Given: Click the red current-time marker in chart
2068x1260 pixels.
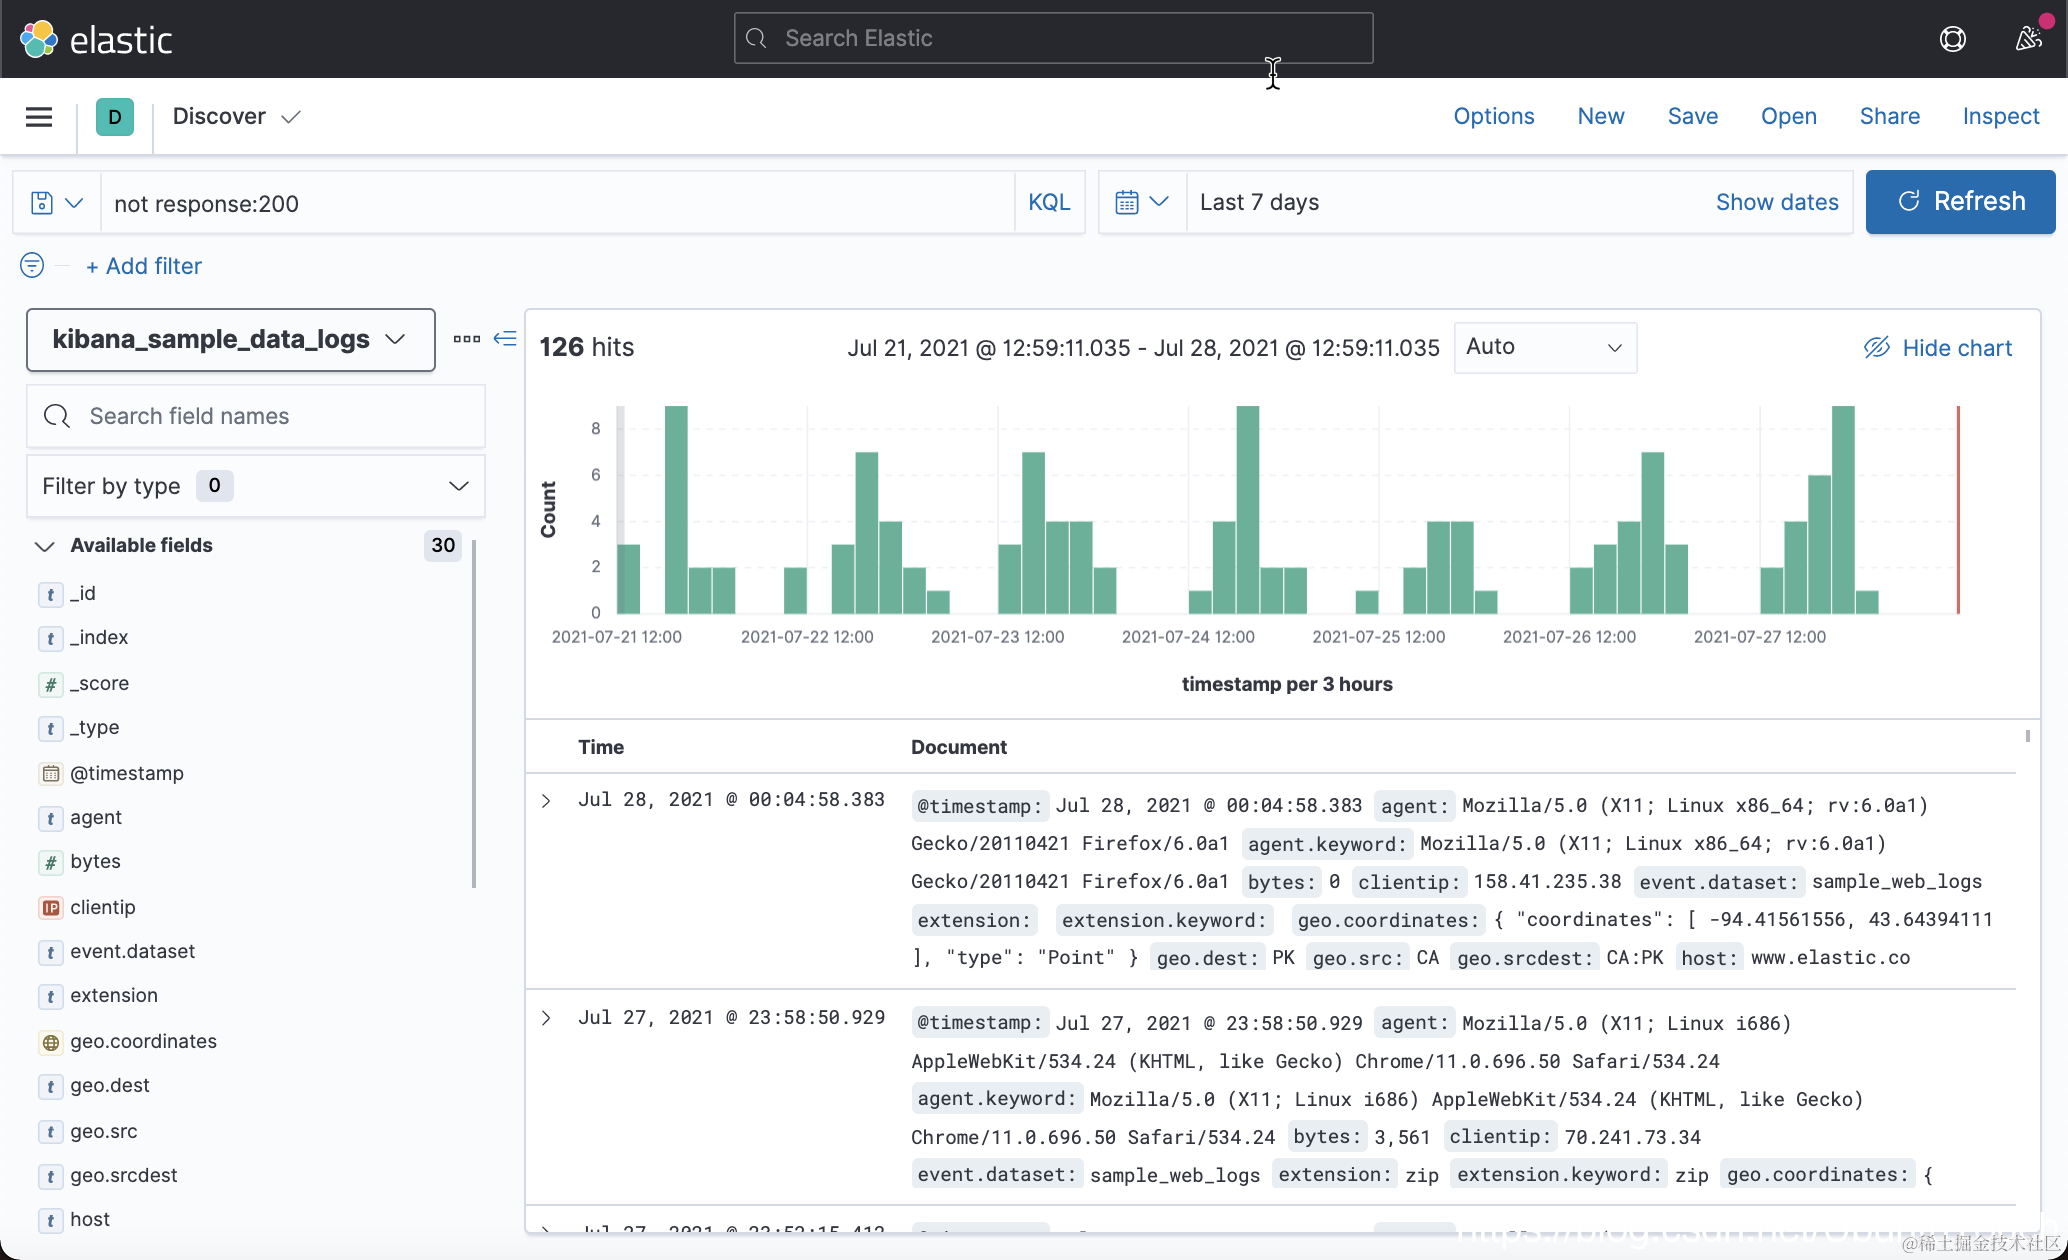Looking at the screenshot, I should click(1958, 509).
